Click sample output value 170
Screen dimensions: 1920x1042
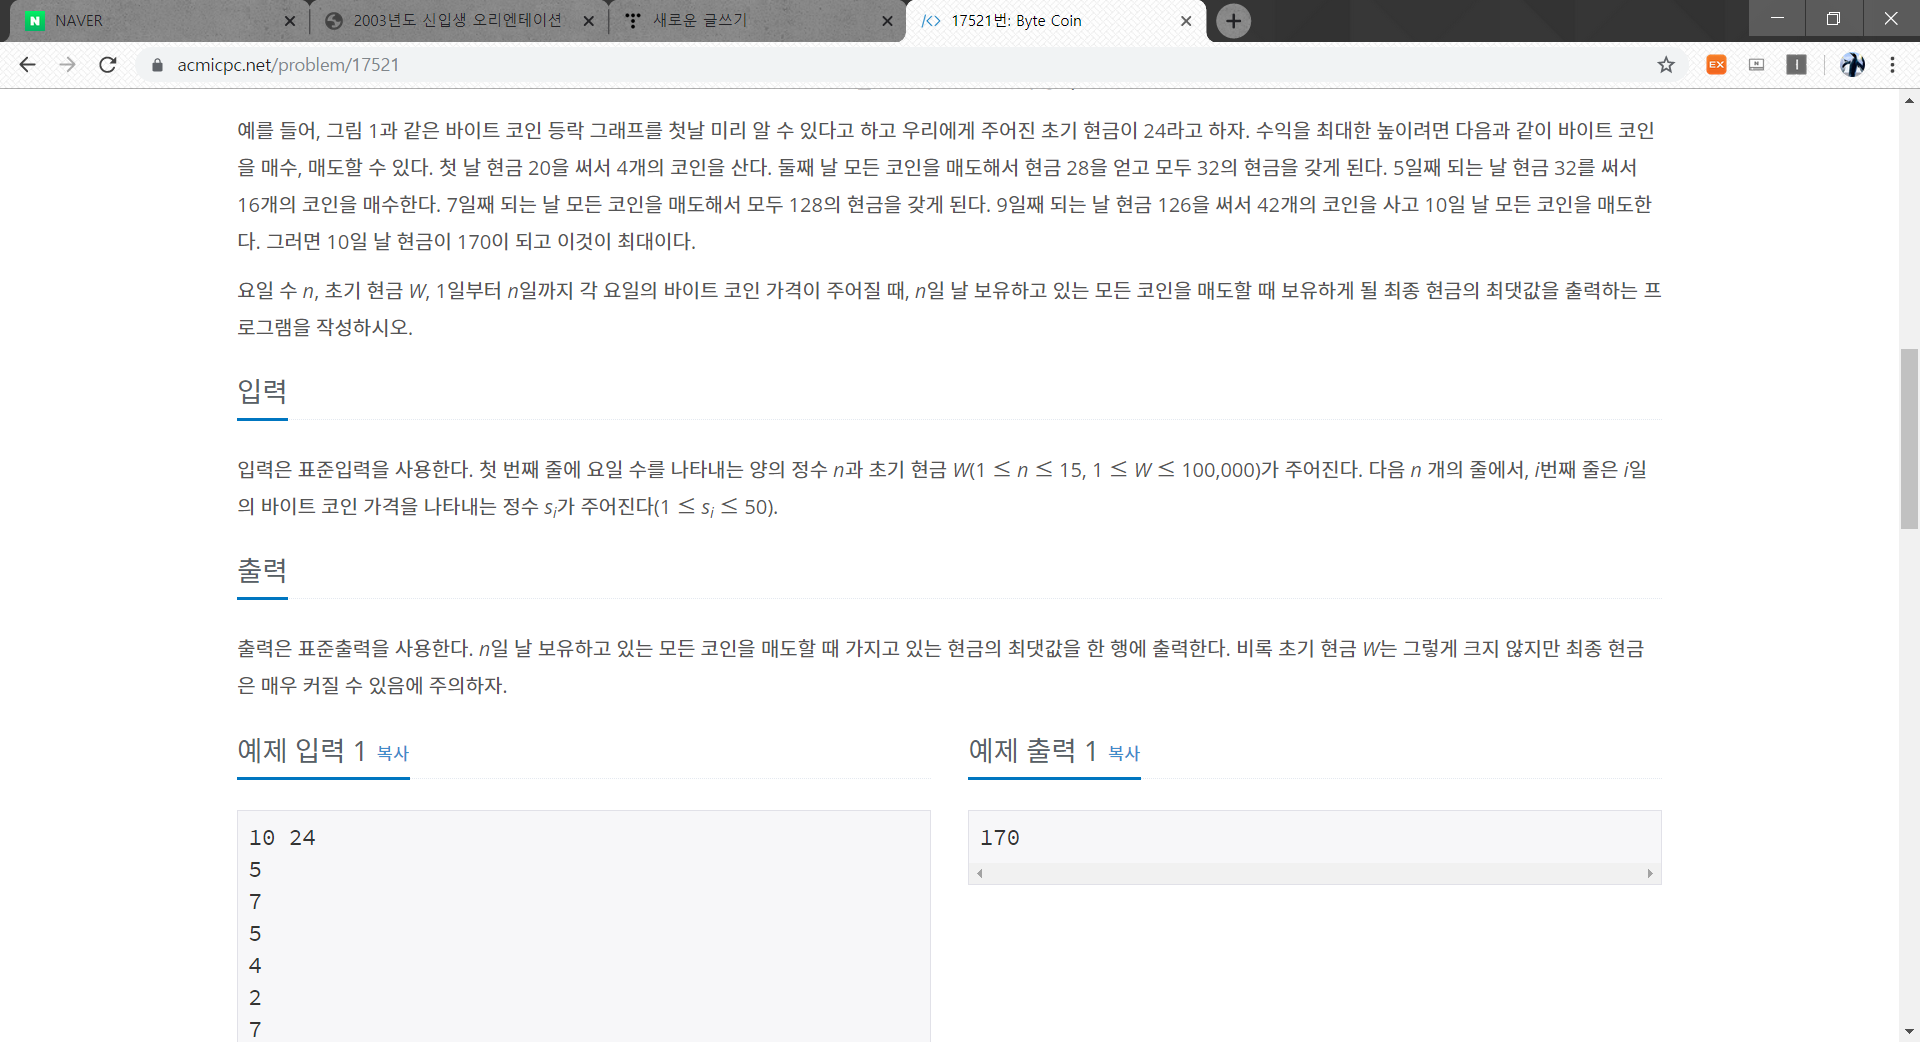tap(1000, 838)
